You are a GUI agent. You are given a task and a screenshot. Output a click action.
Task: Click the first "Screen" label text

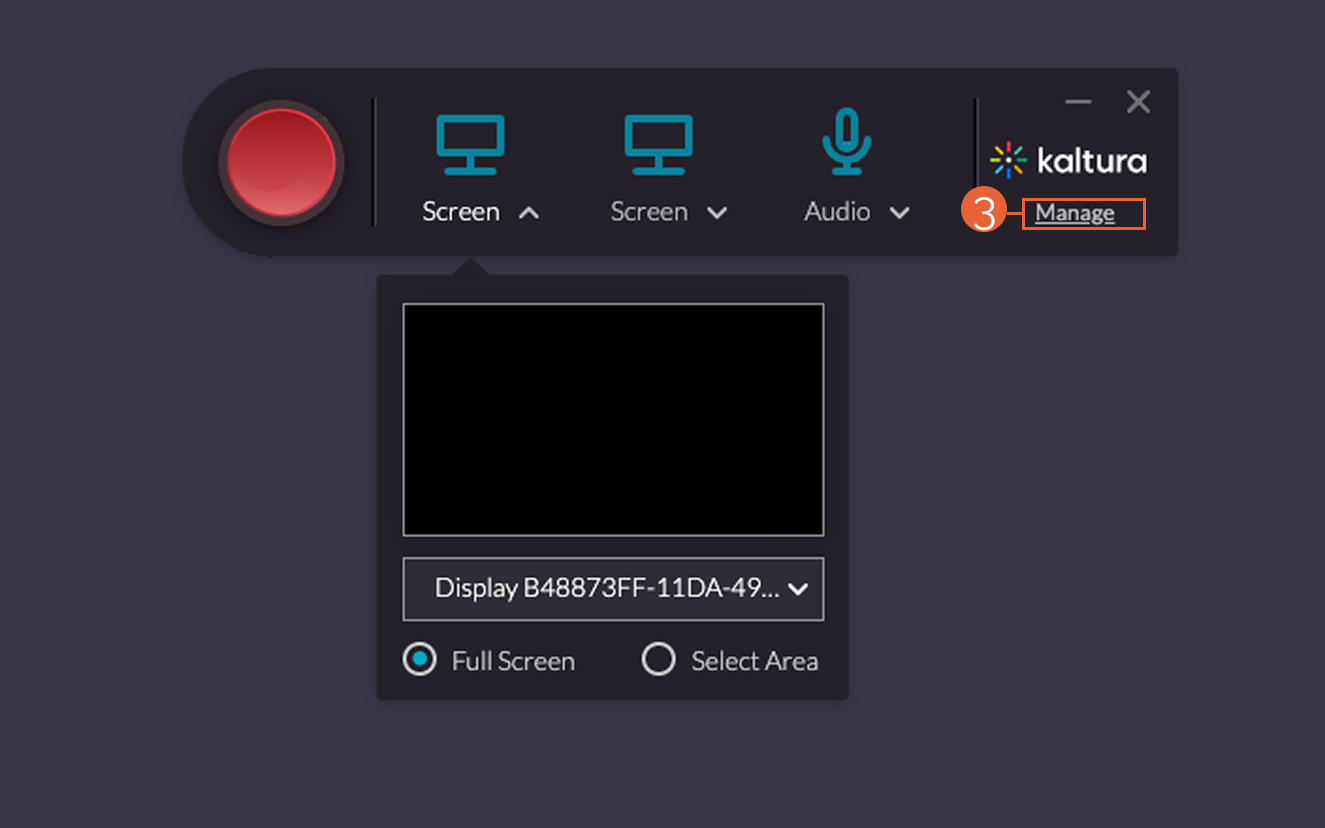point(461,212)
